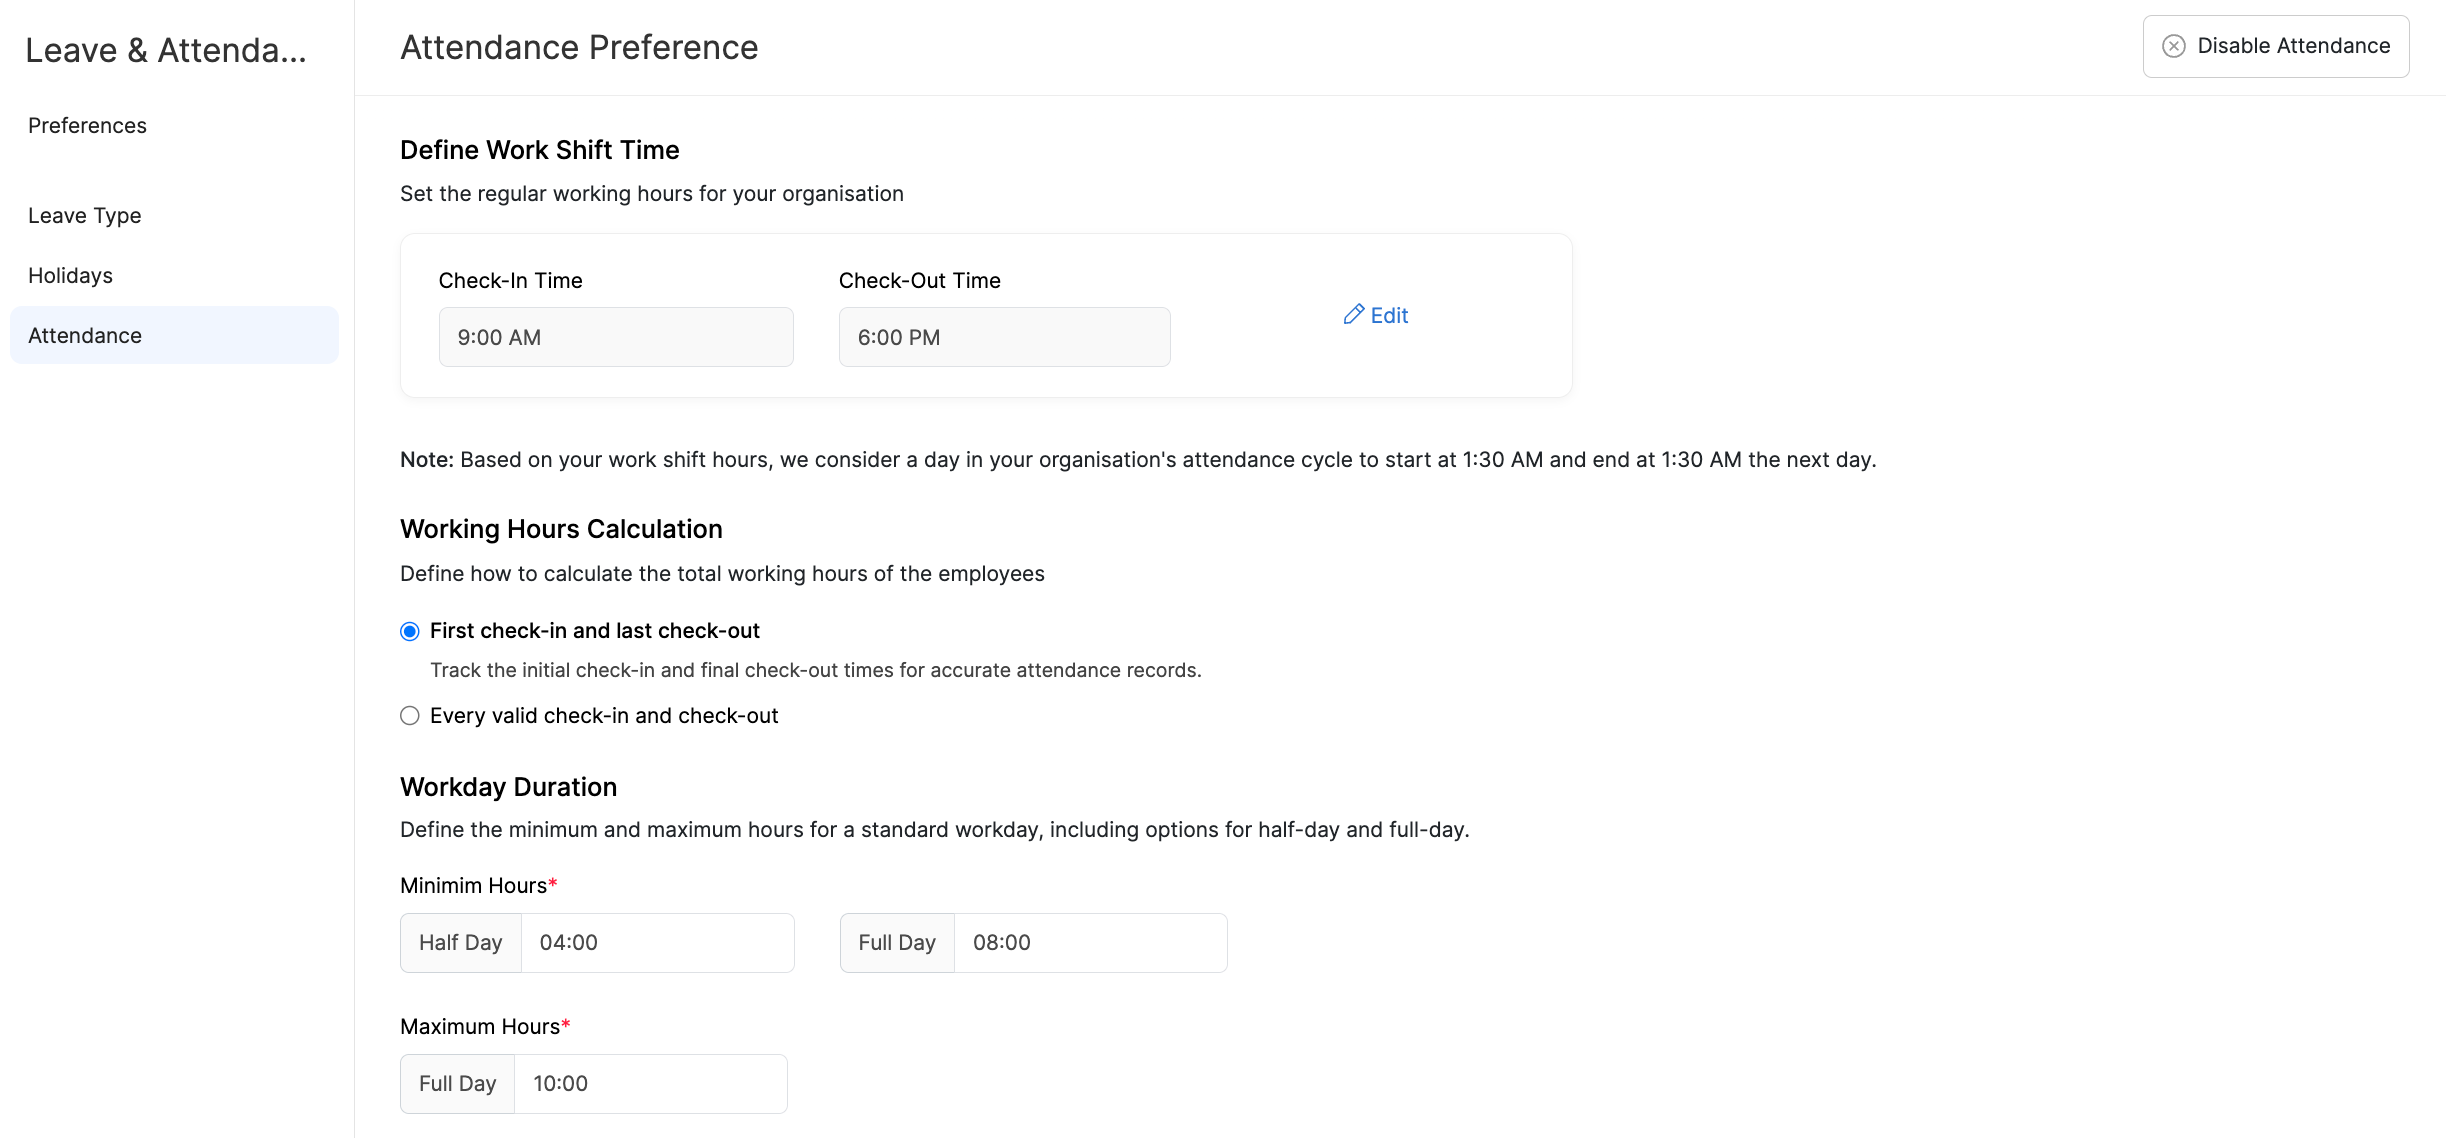
Task: Open Preferences in the sidebar
Action: tap(87, 126)
